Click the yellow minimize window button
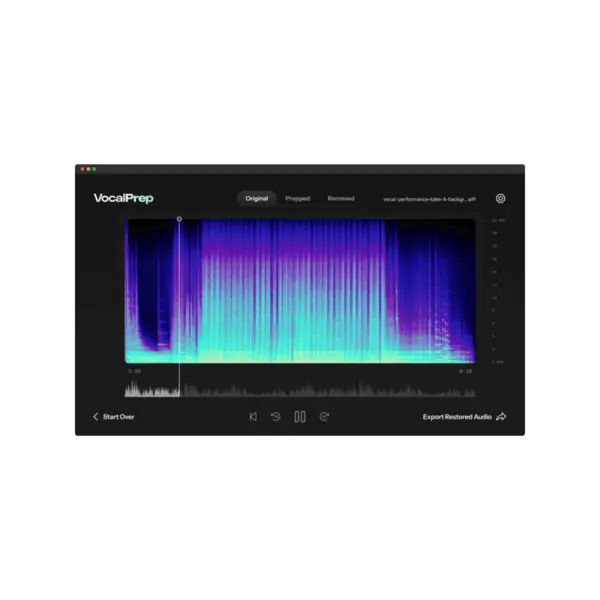Image resolution: width=600 pixels, height=600 pixels. click(x=88, y=169)
